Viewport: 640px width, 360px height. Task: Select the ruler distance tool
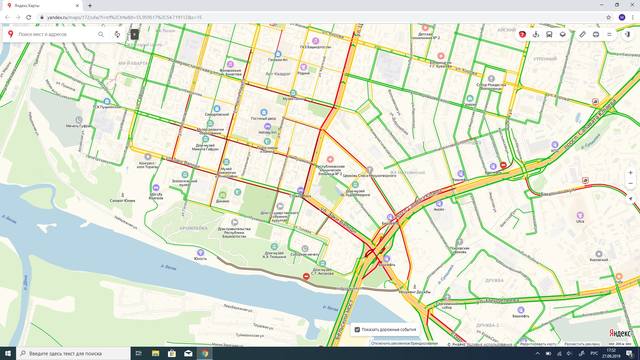tap(582, 35)
